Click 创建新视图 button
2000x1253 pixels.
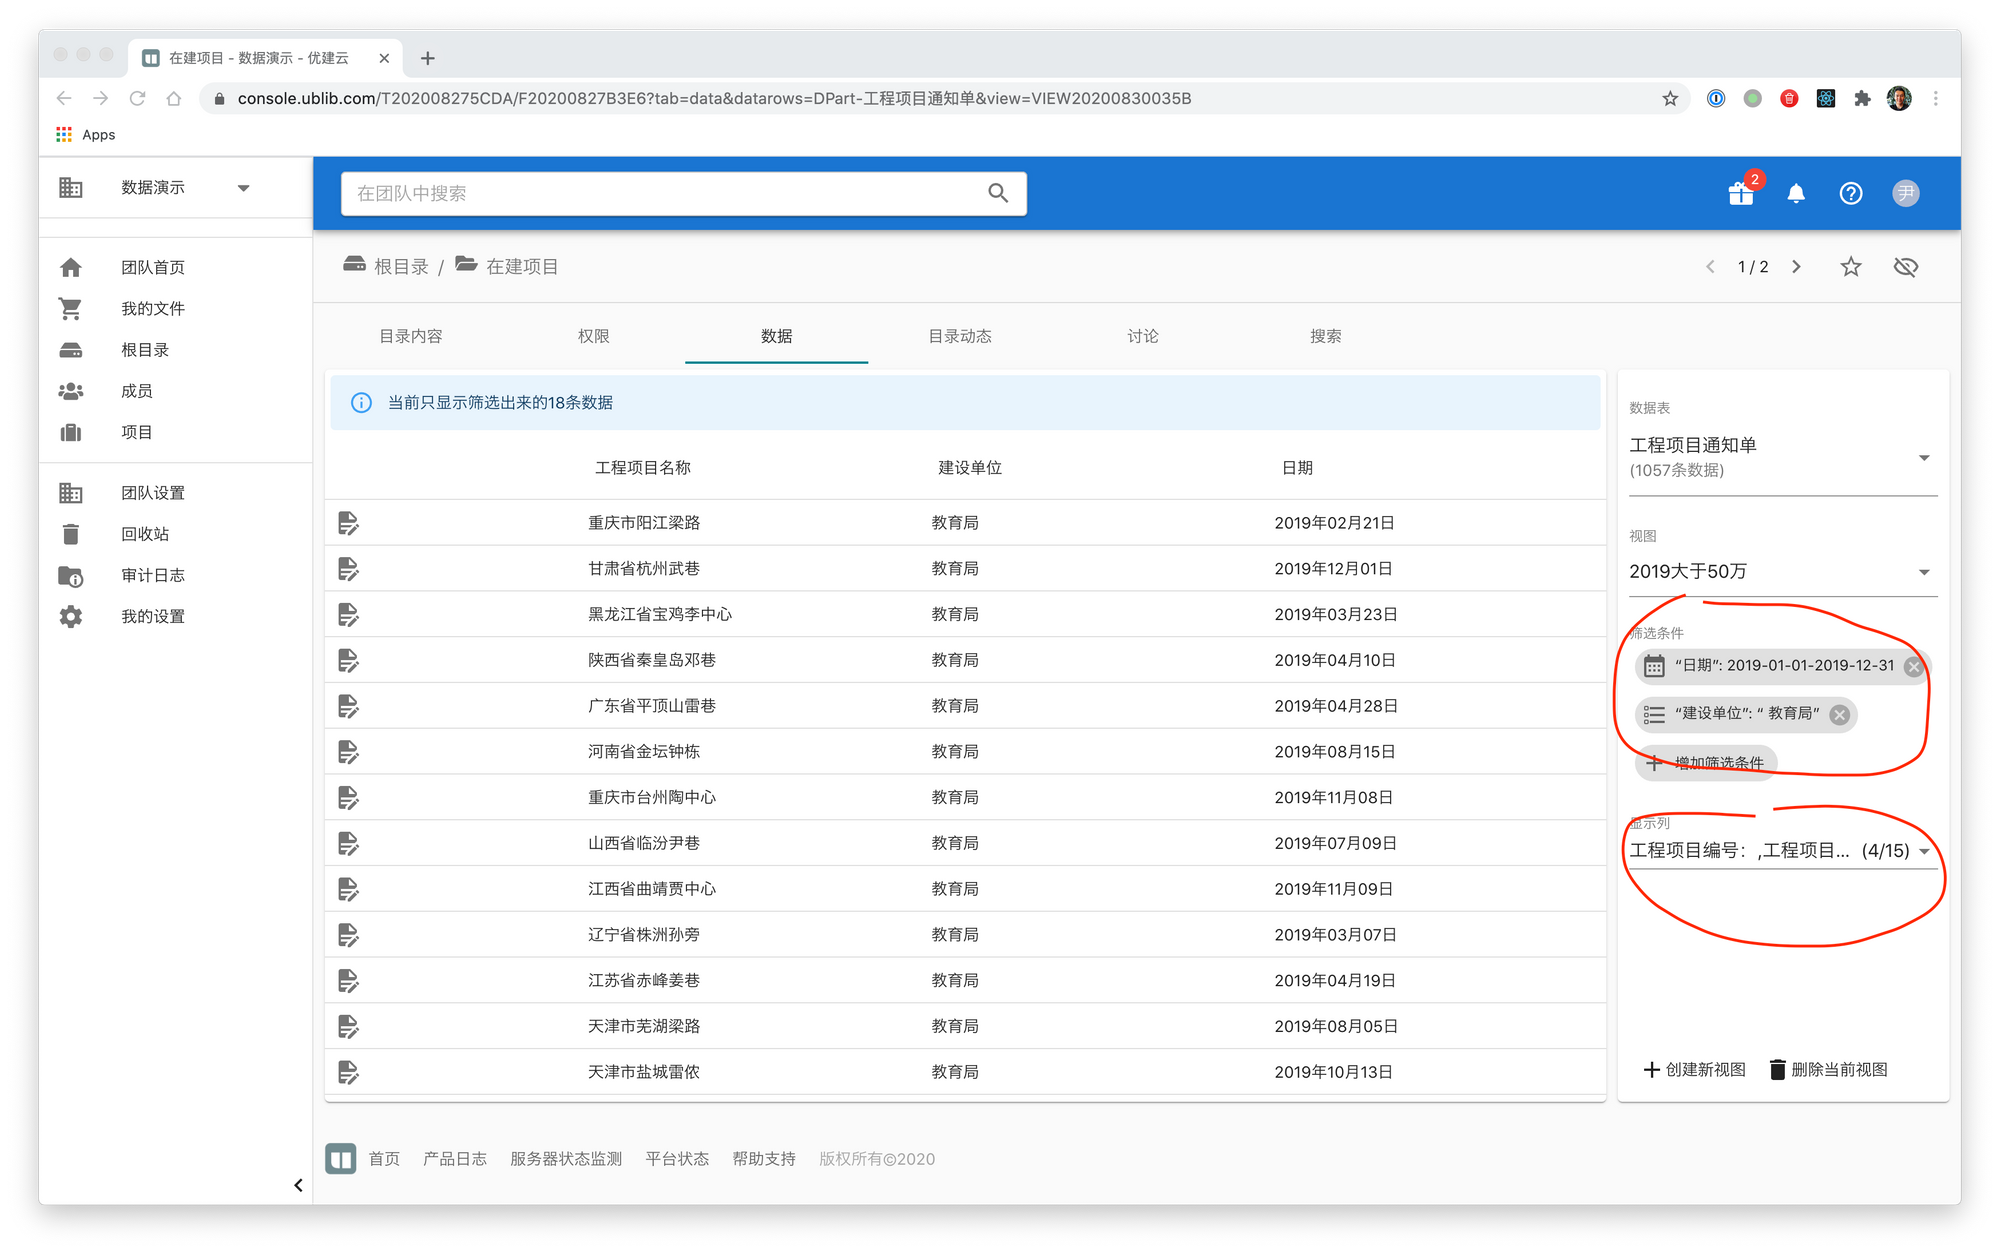[x=1695, y=1070]
